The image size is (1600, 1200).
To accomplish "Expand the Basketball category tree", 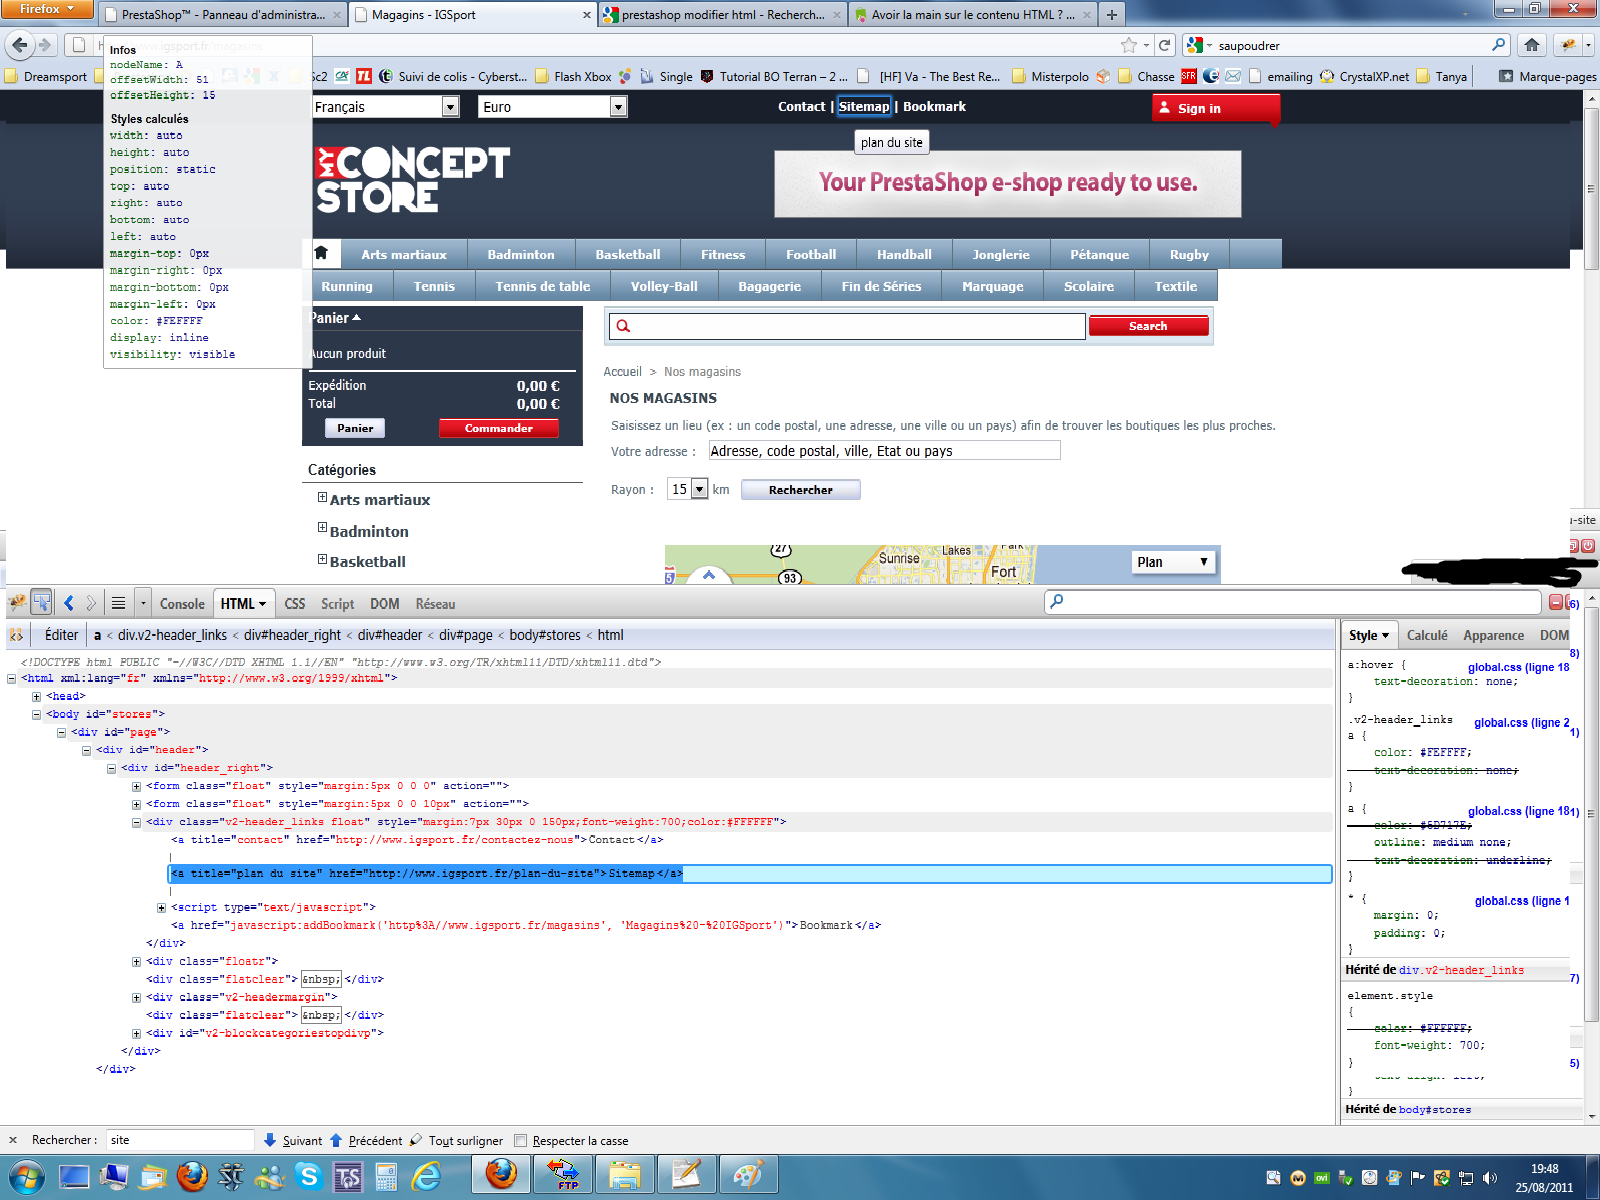I will [322, 559].
